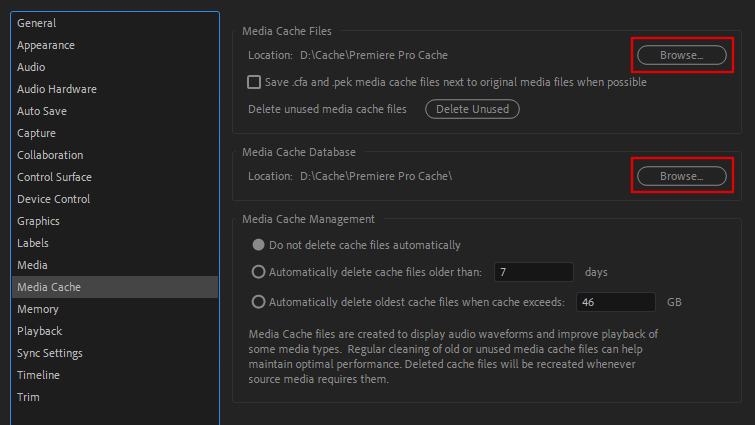
Task: Click the GB input field showing 46
Action: point(614,302)
